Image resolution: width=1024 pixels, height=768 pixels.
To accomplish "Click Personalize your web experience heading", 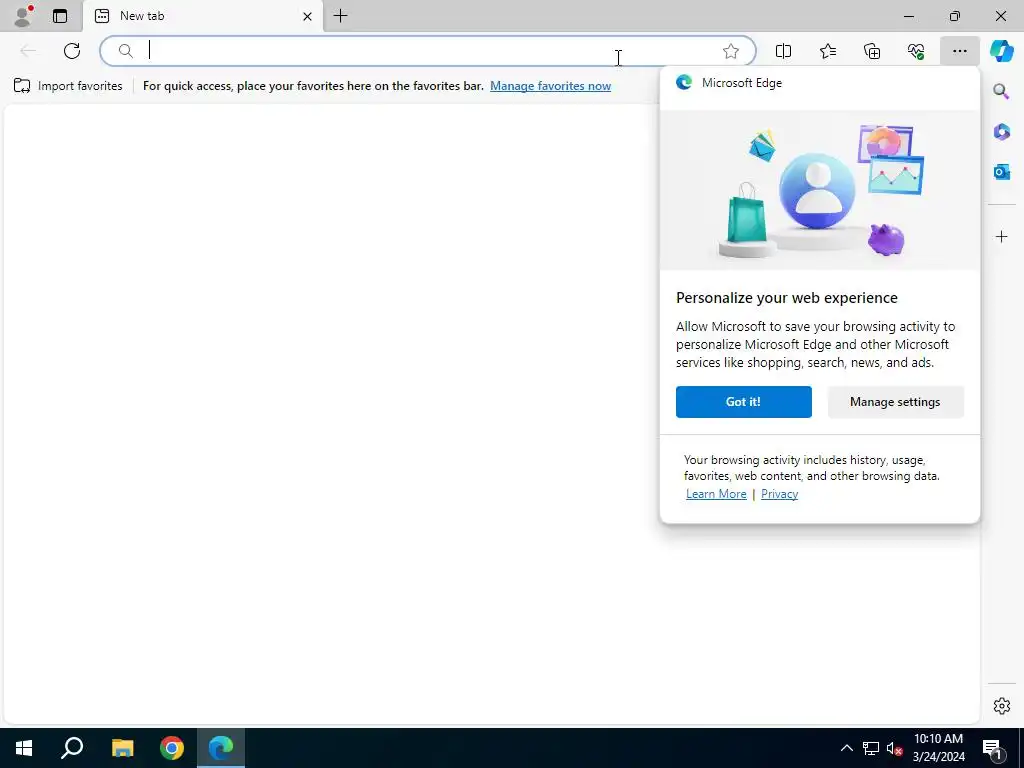I will (786, 298).
